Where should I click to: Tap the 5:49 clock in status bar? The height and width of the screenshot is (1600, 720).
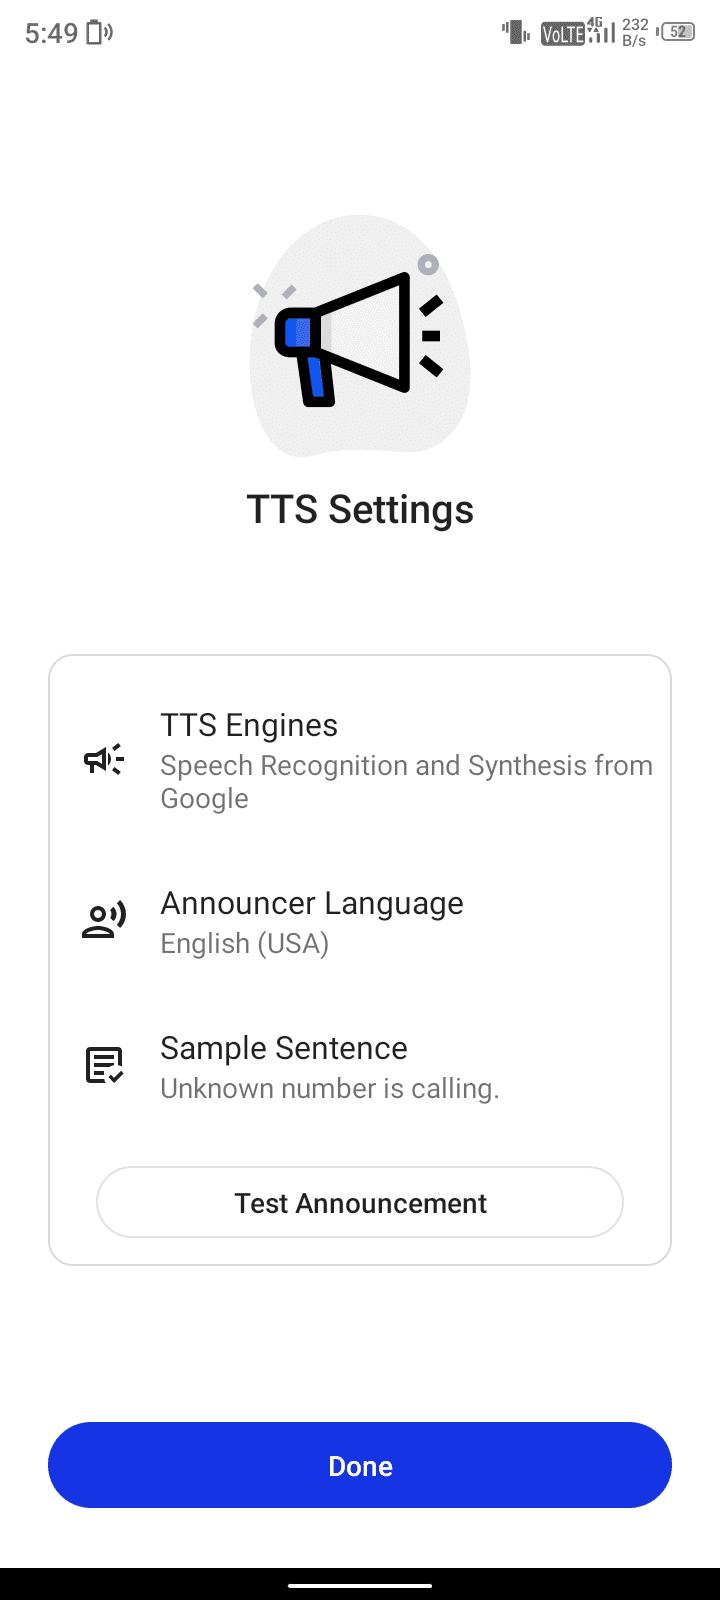pos(51,33)
